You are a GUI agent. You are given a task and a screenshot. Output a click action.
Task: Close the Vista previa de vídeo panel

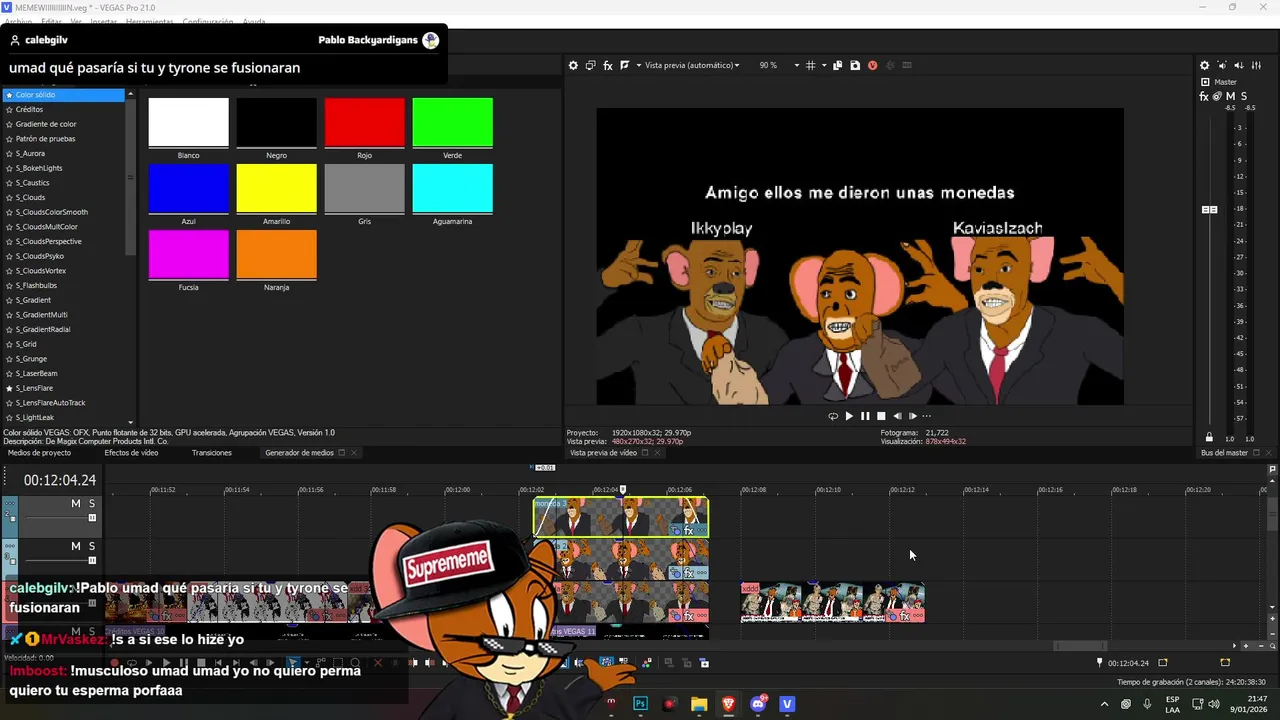pyautogui.click(x=656, y=453)
